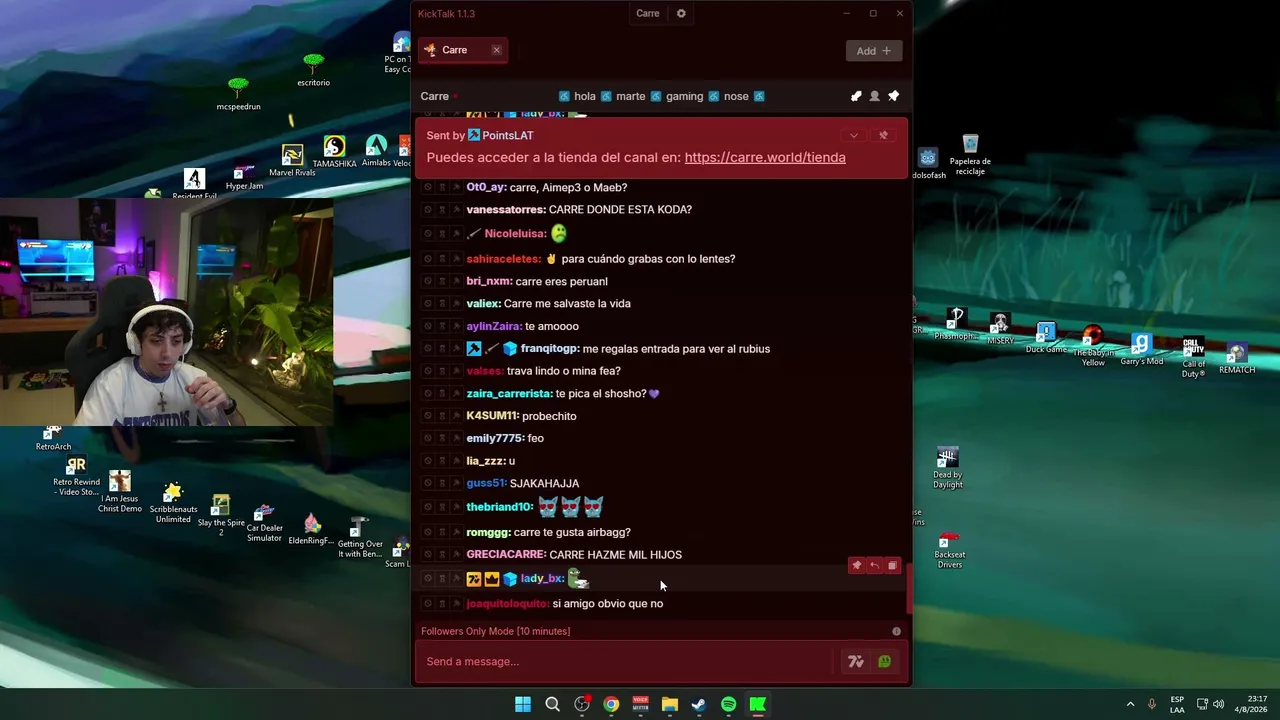Viewport: 1280px width, 720px height.
Task: Focus the Send a message input
Action: pyautogui.click(x=626, y=661)
